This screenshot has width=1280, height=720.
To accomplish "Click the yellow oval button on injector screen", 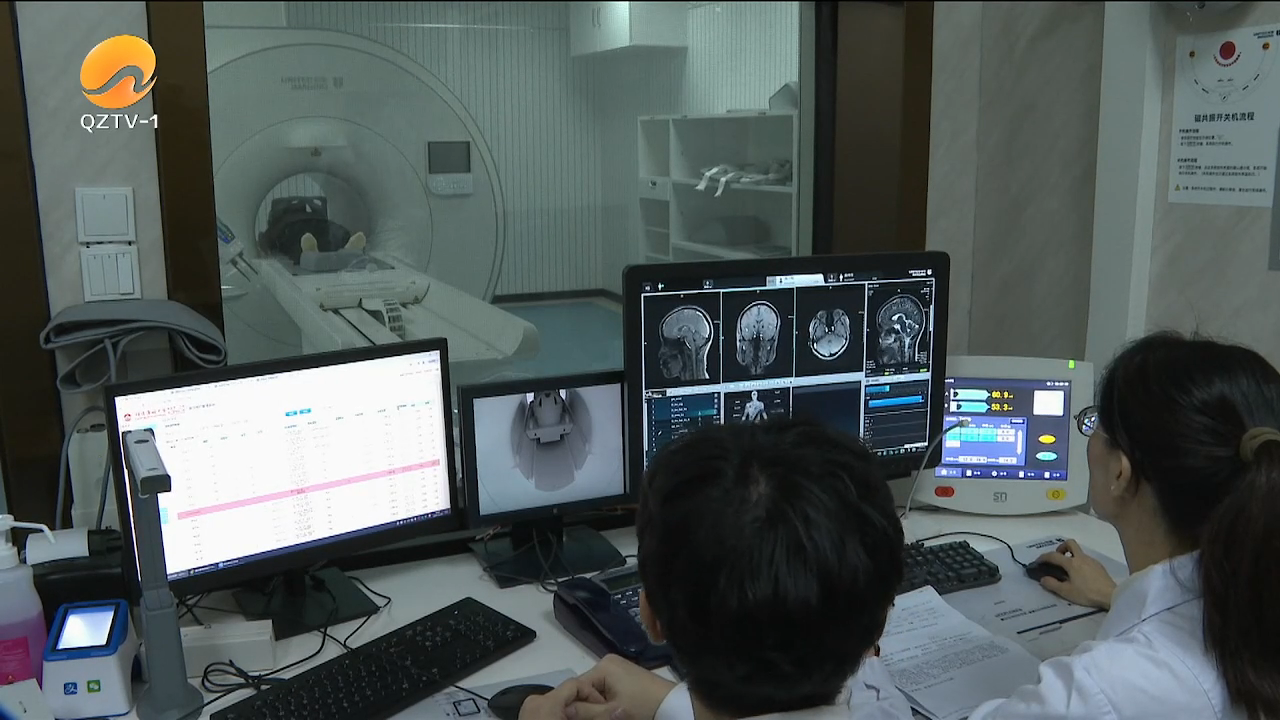I will coord(1046,439).
